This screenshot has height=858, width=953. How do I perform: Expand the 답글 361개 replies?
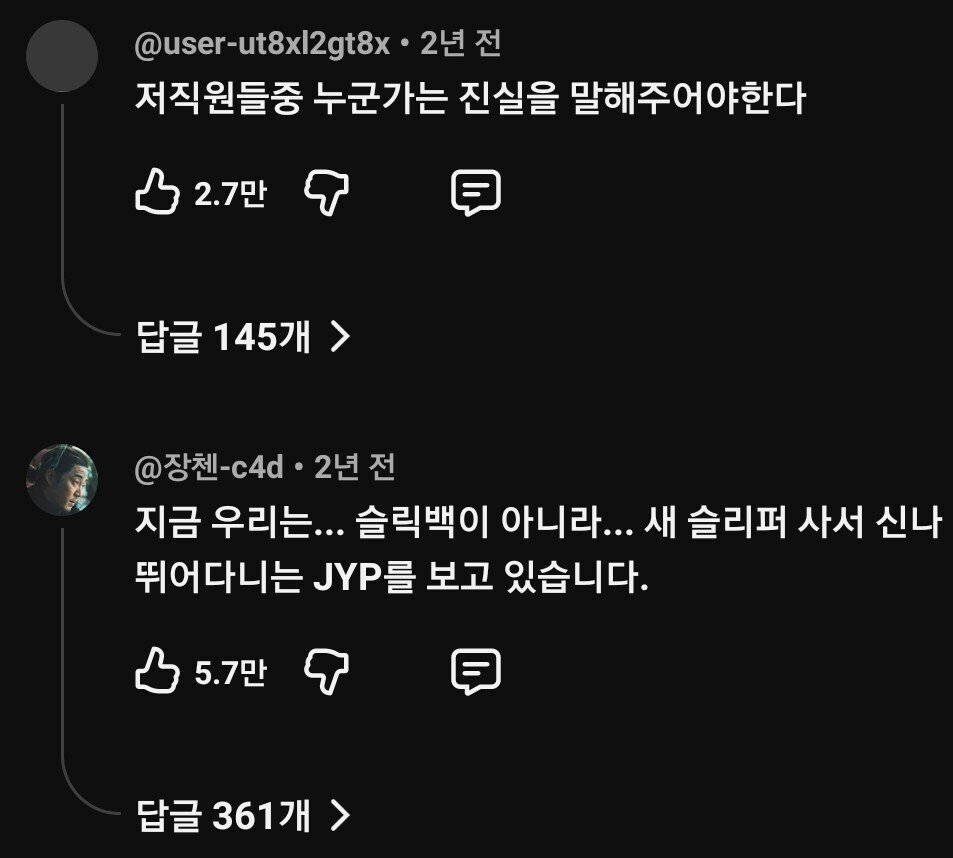244,815
